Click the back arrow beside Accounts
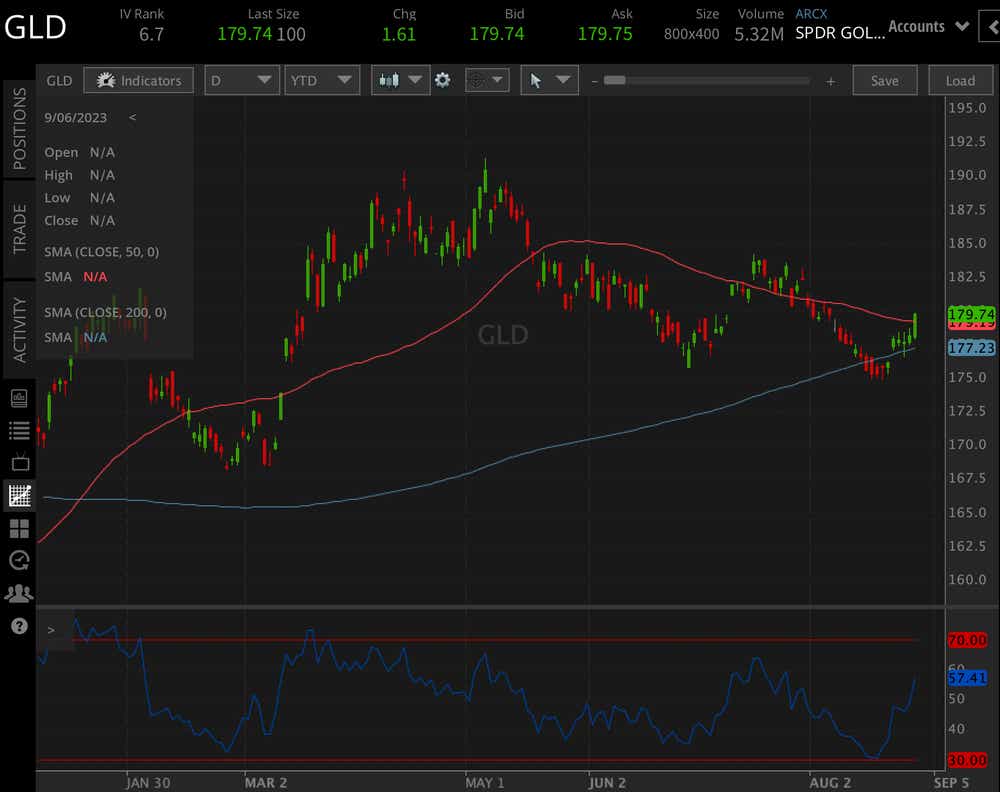Screen dimensions: 1000x792 coord(990,27)
